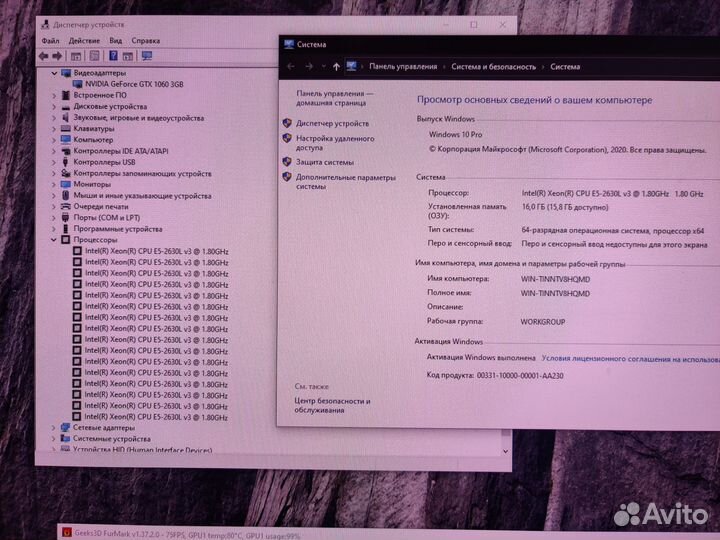Select Устройства HID category

coord(142,450)
